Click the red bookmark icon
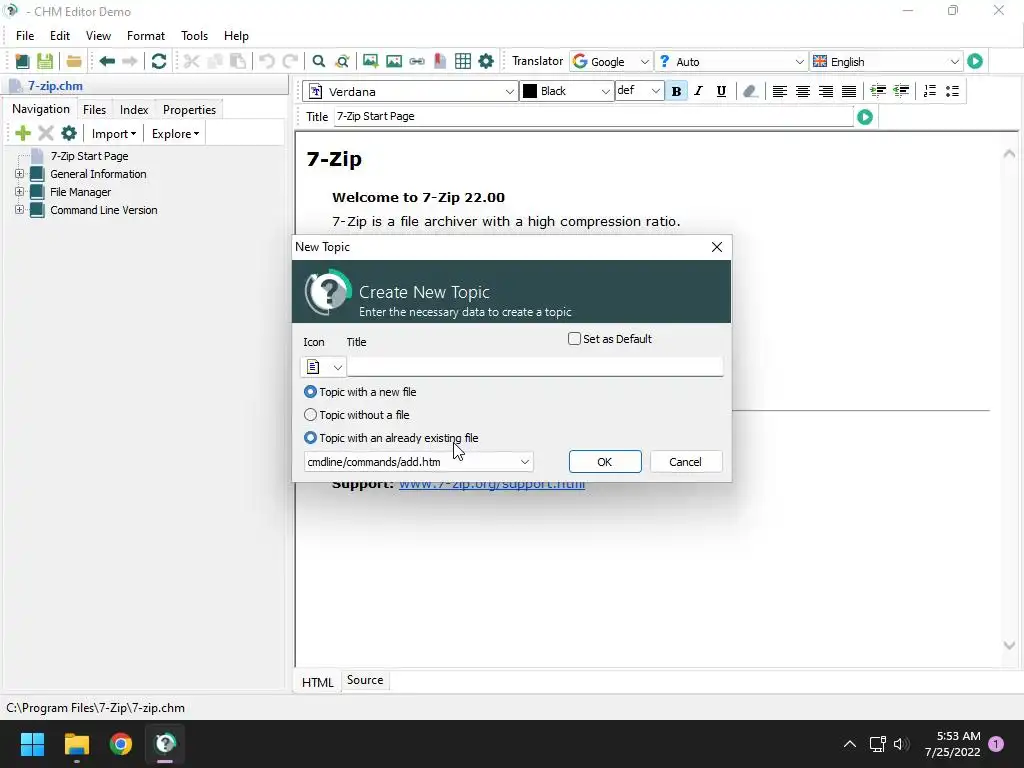This screenshot has width=1024, height=768. coord(440,61)
